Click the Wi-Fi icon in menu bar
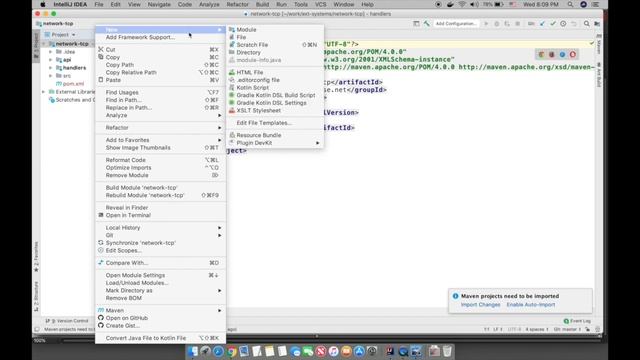The height and width of the screenshot is (360, 640). [462, 4]
